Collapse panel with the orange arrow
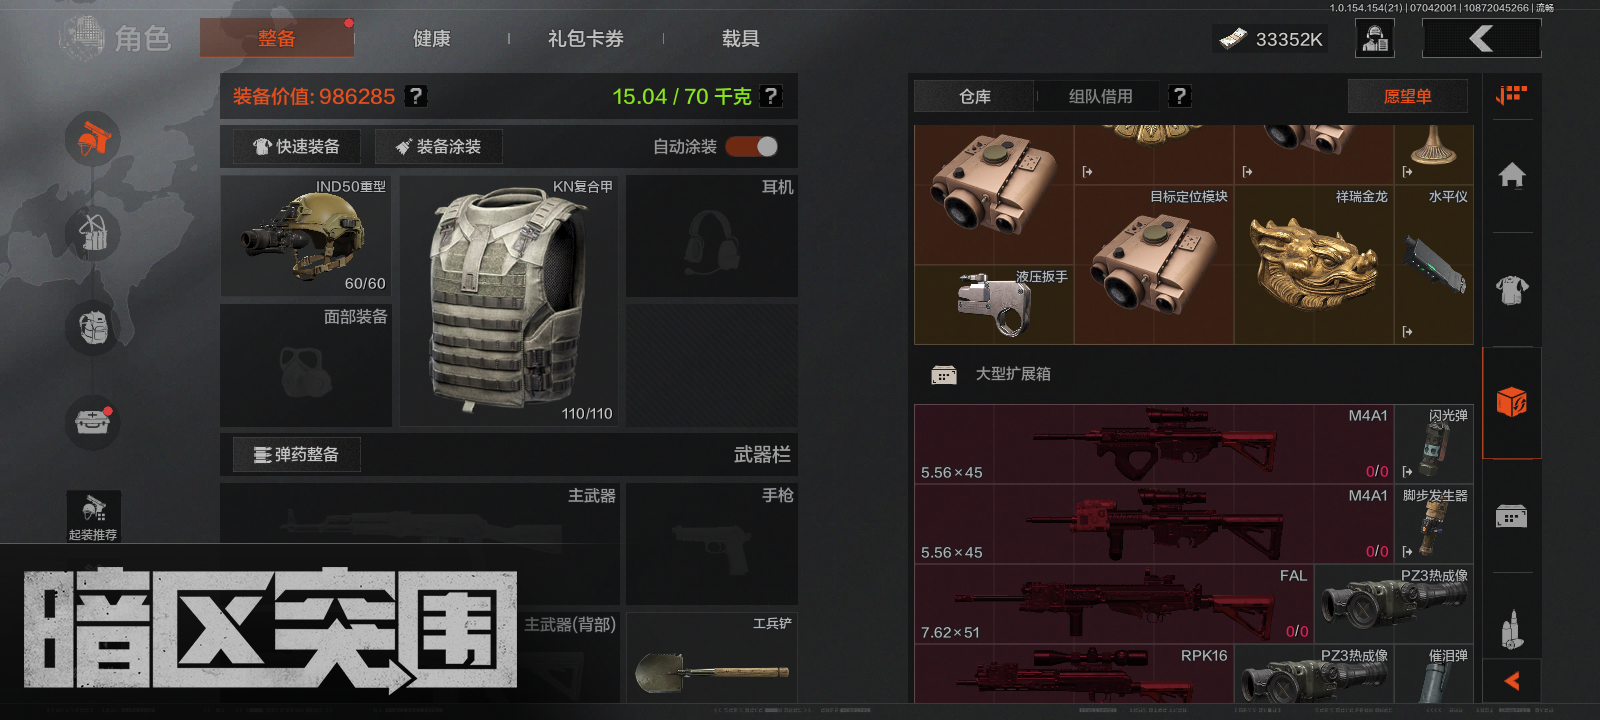Screen dimensions: 1600x720 [x=1512, y=681]
